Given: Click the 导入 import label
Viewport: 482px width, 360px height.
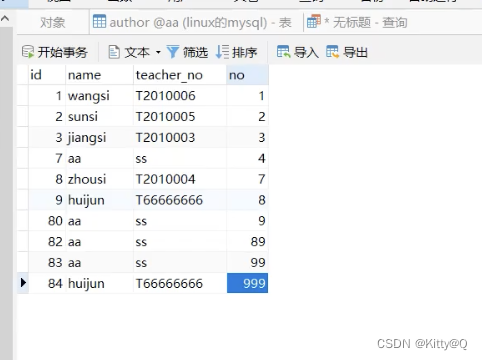Looking at the screenshot, I should pyautogui.click(x=306, y=53).
